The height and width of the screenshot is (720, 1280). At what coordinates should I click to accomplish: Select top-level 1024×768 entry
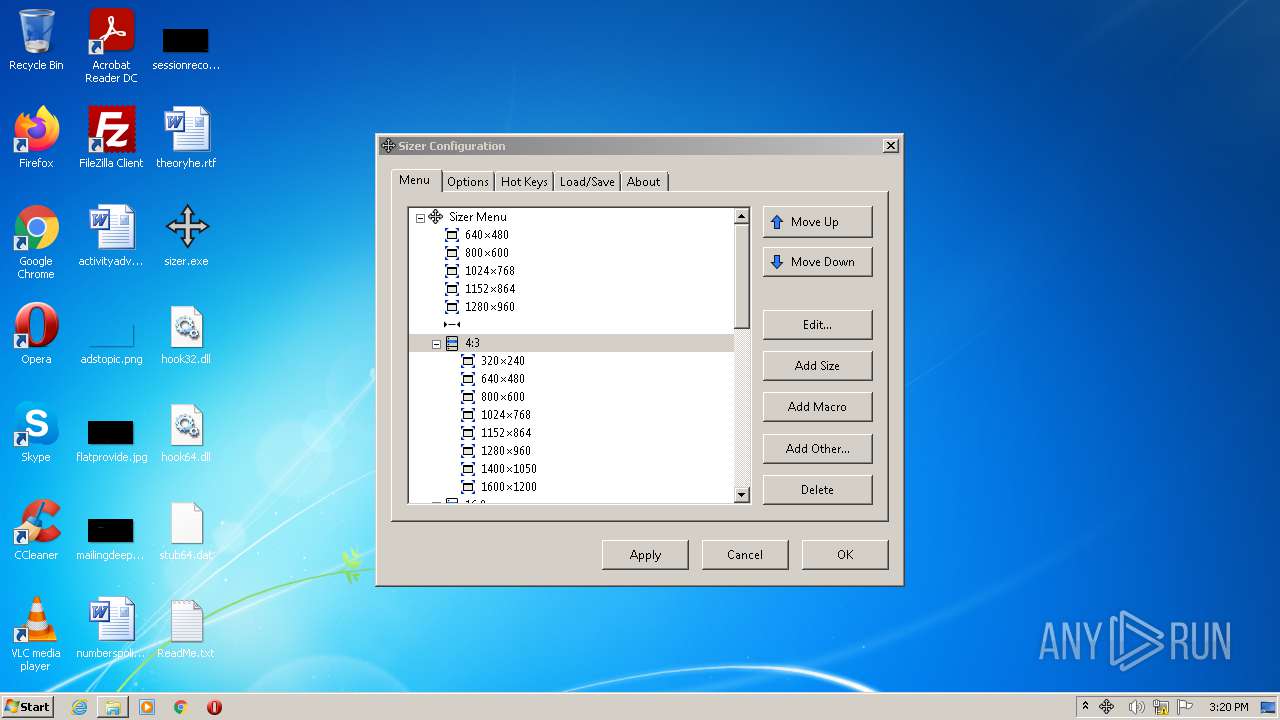pyautogui.click(x=490, y=271)
